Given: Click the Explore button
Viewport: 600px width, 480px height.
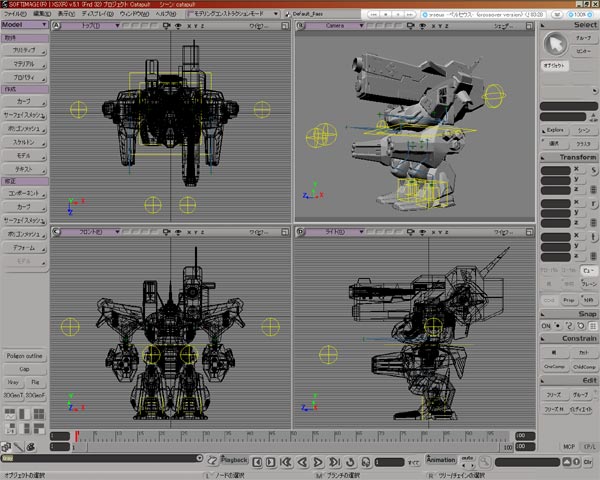Looking at the screenshot, I should pyautogui.click(x=555, y=130).
